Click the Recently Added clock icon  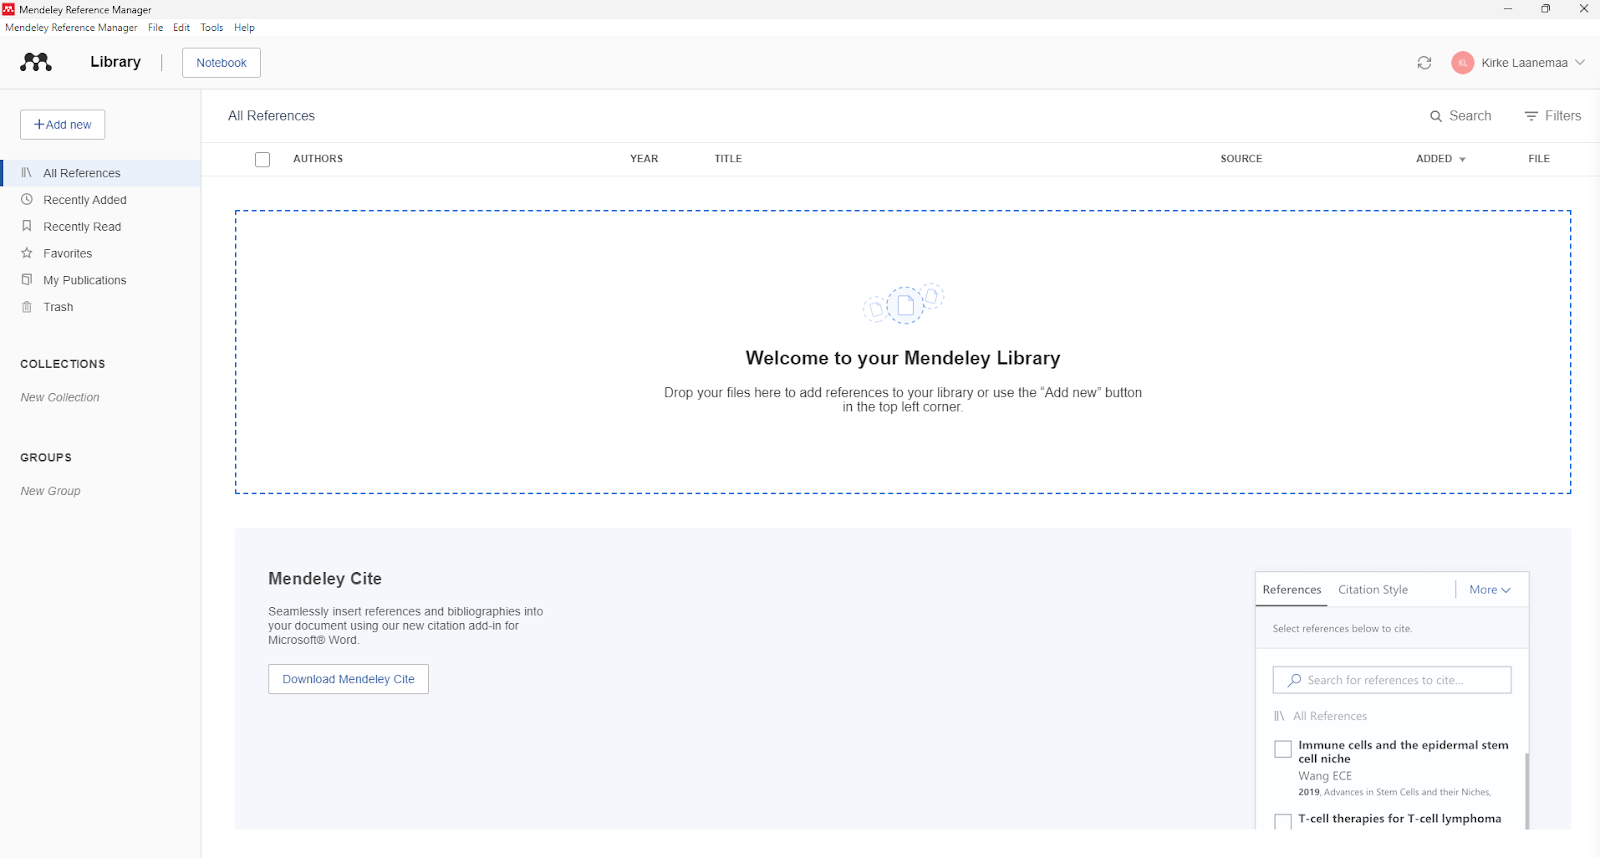coord(27,200)
